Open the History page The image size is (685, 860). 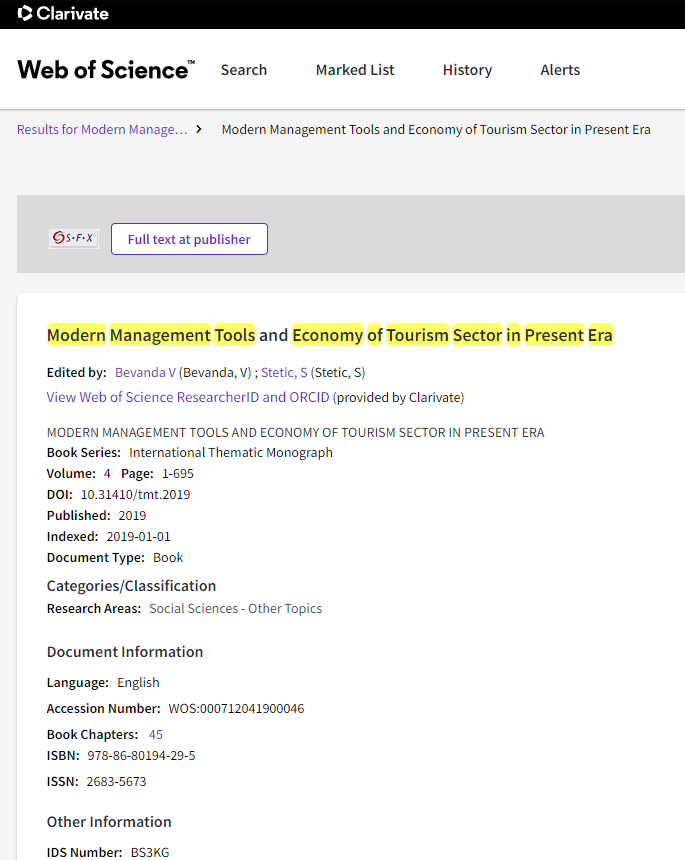[467, 70]
